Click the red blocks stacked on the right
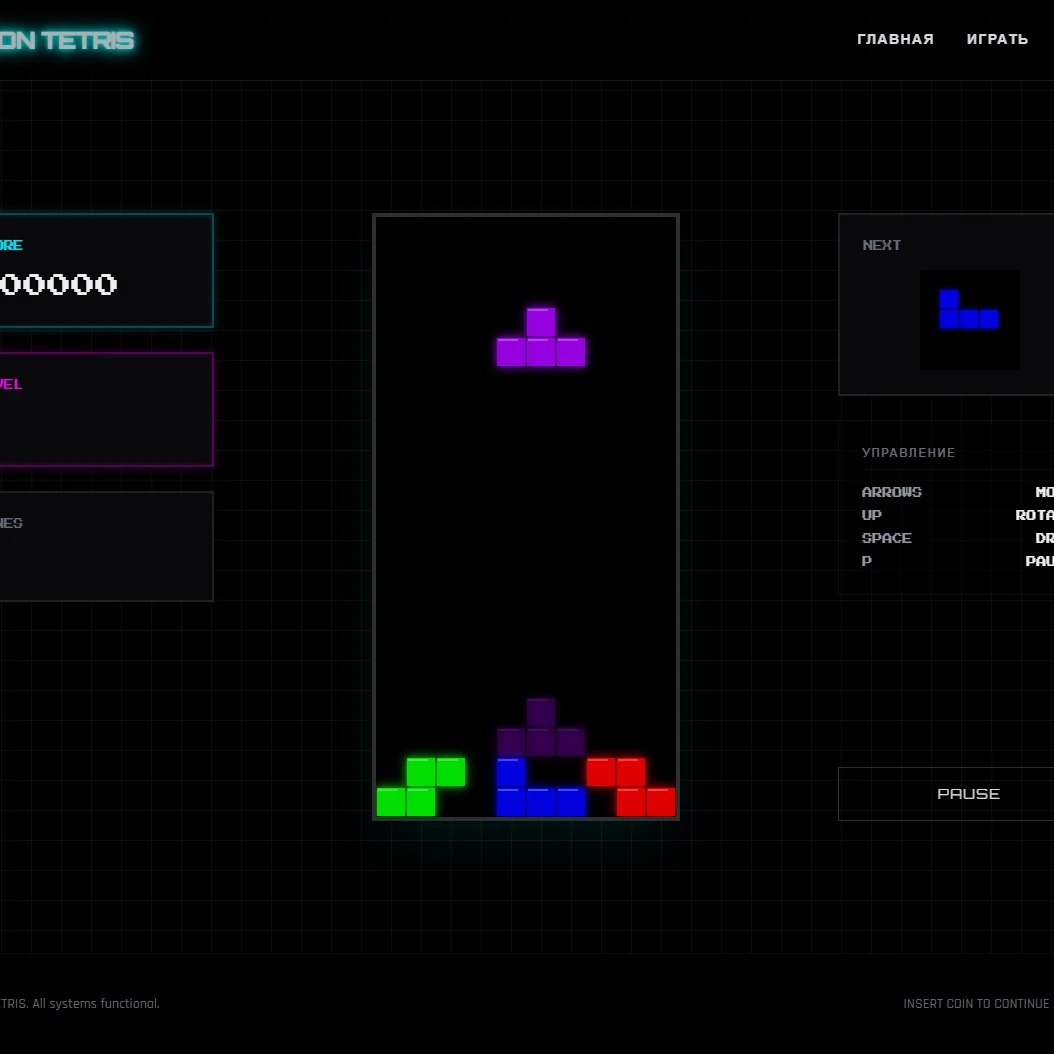Image resolution: width=1054 pixels, height=1054 pixels. coord(630,786)
